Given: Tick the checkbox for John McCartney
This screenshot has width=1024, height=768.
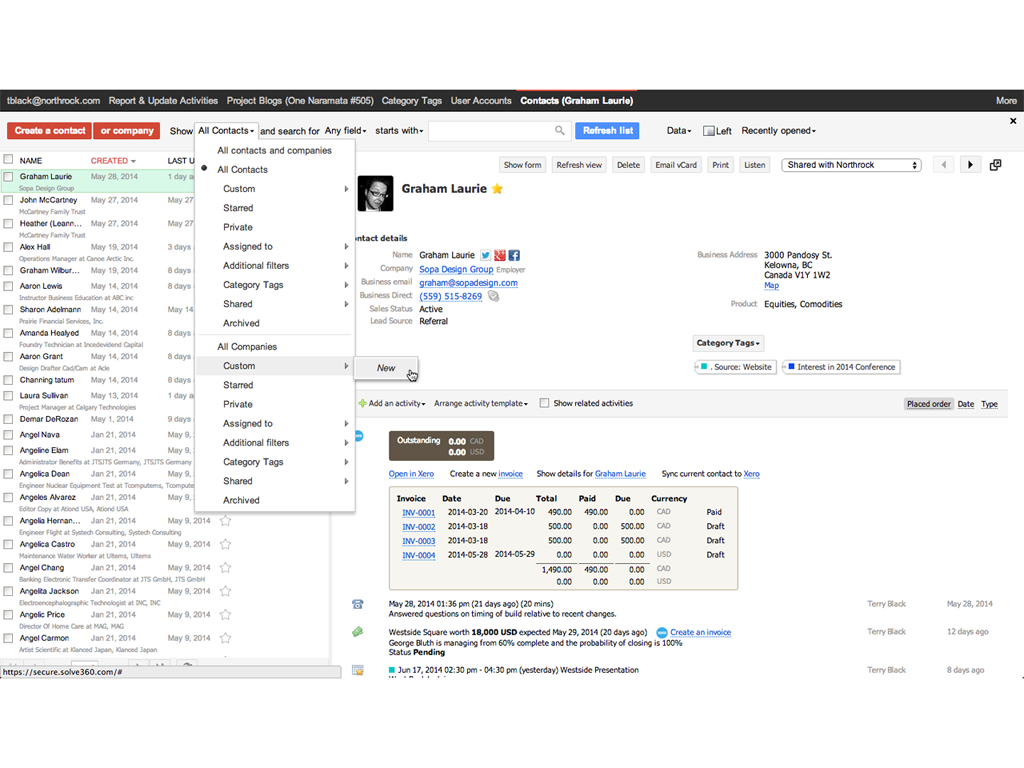Looking at the screenshot, I should pos(9,200).
